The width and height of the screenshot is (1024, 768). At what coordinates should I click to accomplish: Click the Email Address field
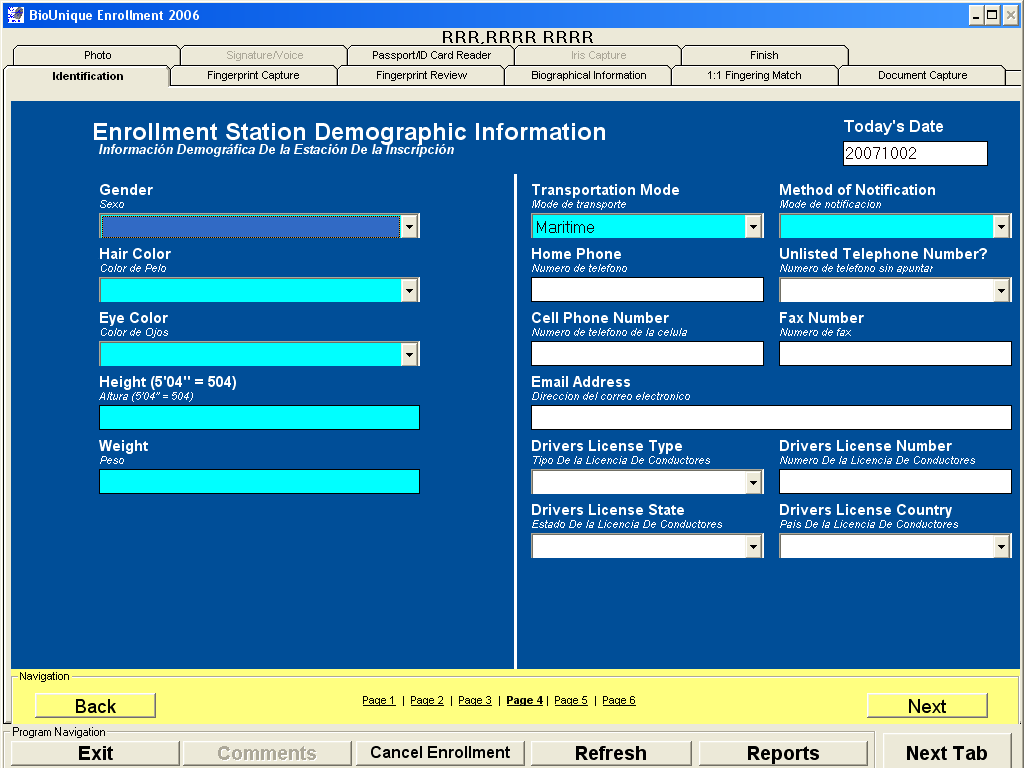coord(771,418)
